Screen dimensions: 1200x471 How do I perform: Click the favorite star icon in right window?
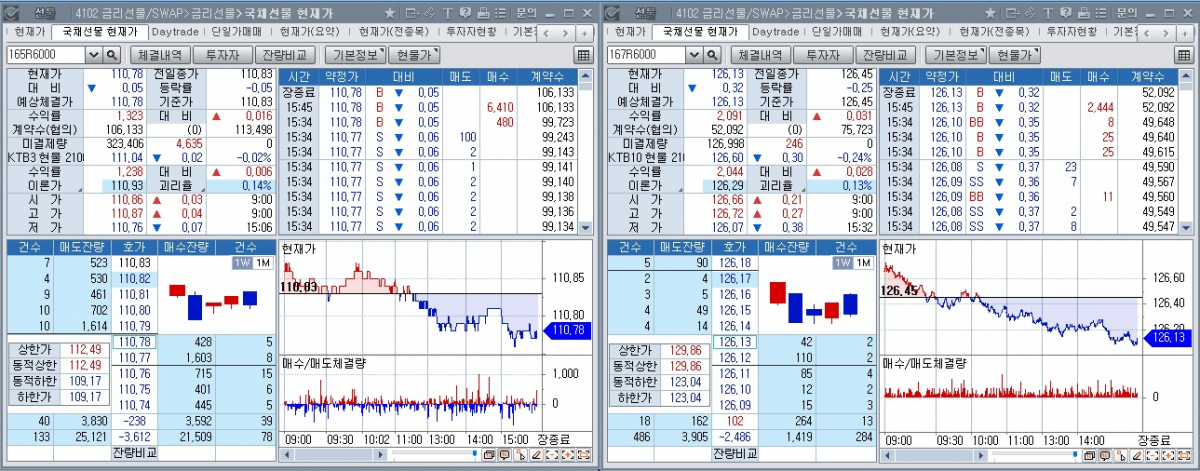990,13
